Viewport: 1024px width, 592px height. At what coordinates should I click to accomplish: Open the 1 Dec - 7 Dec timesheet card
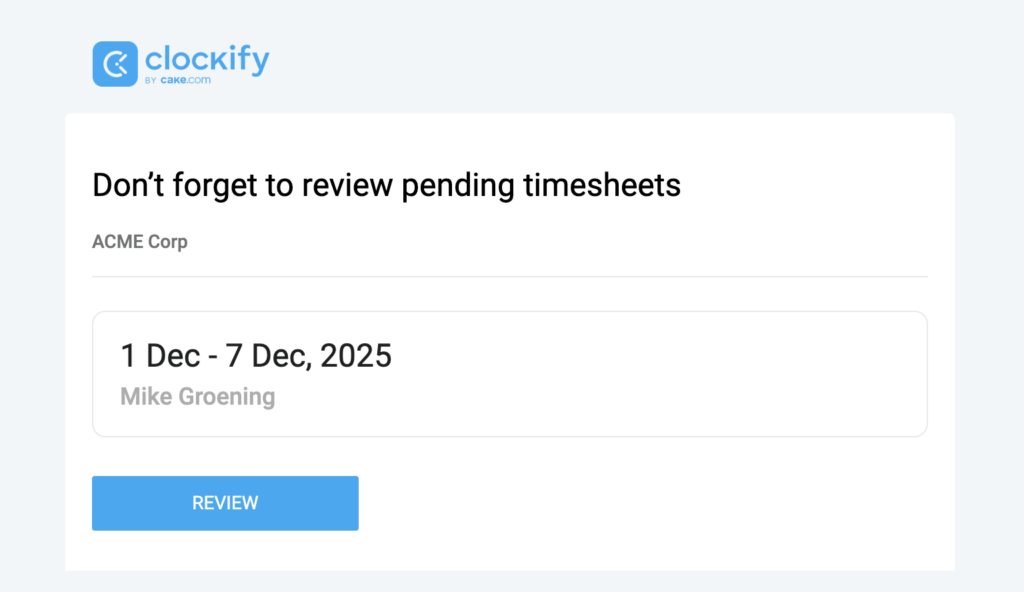pyautogui.click(x=509, y=373)
